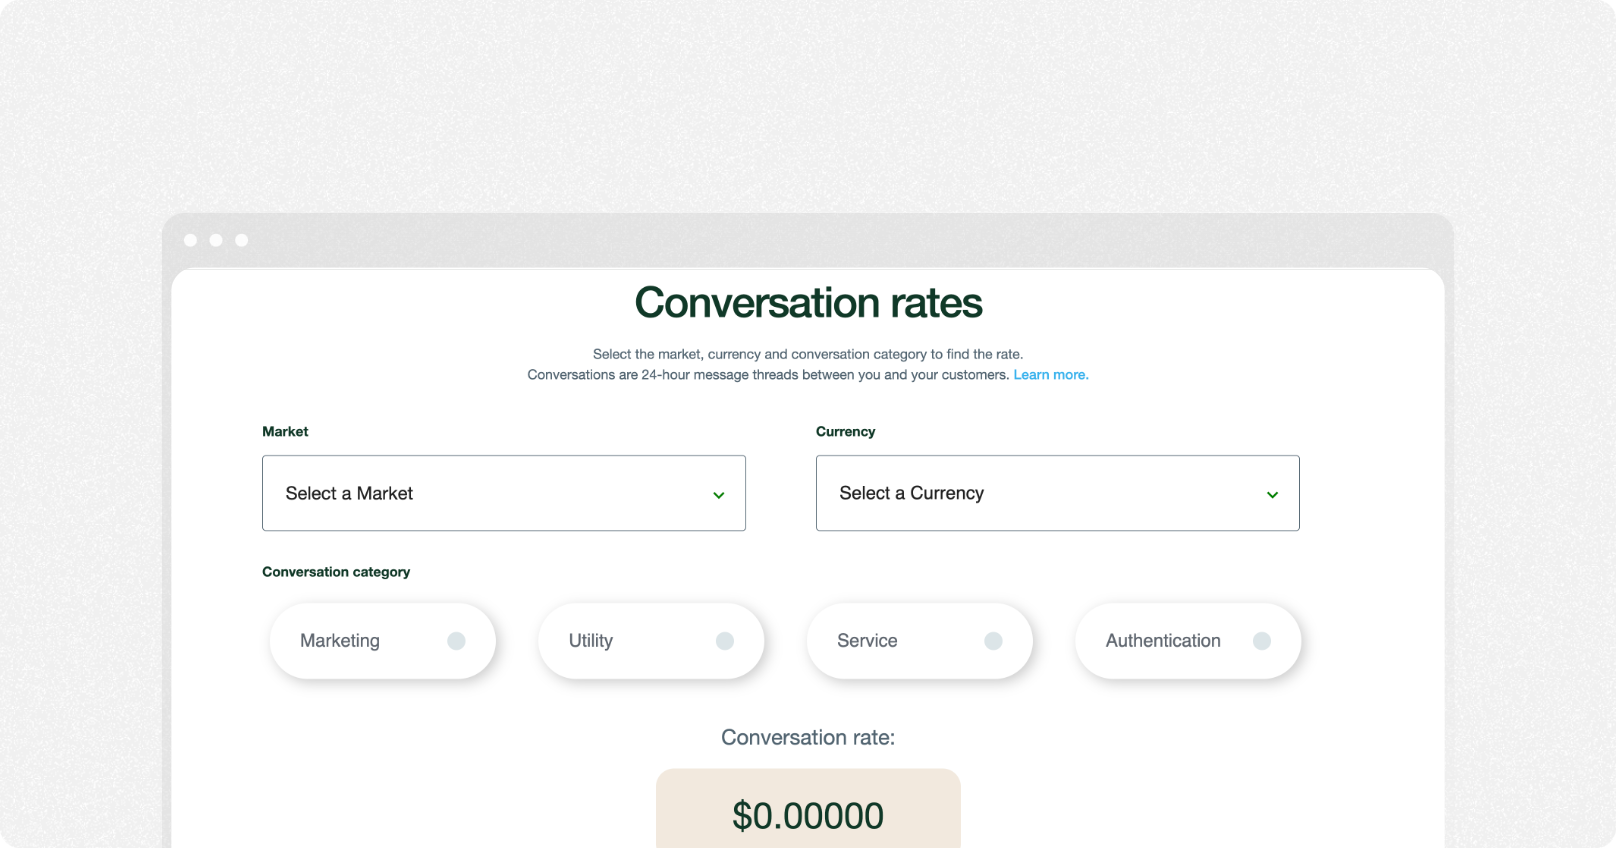Image resolution: width=1616 pixels, height=848 pixels.
Task: Click the $0.00000 rate display box
Action: click(x=808, y=814)
